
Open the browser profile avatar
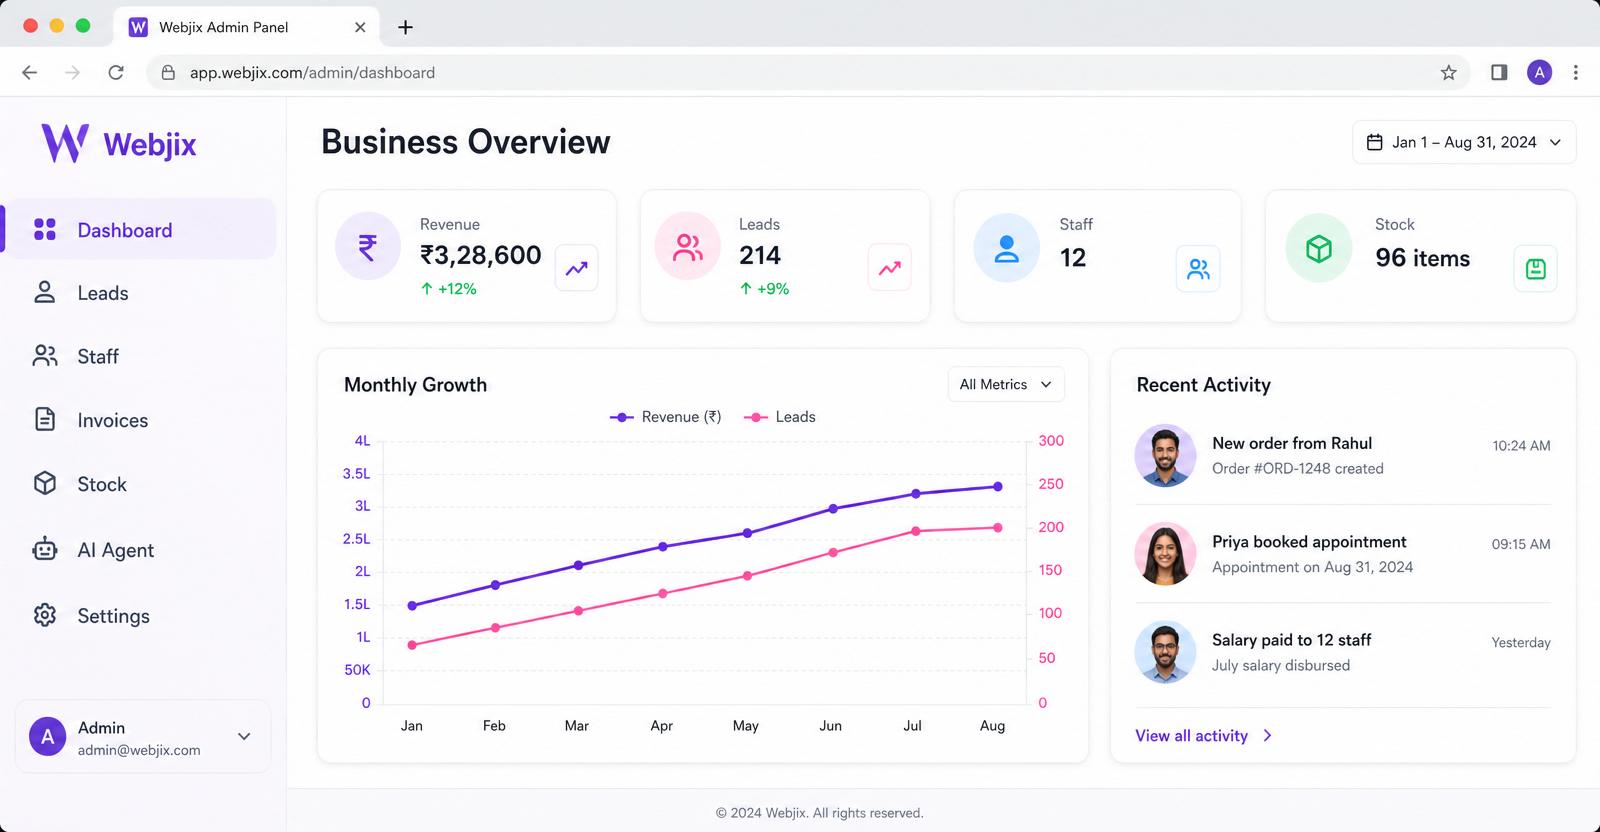click(x=1540, y=72)
